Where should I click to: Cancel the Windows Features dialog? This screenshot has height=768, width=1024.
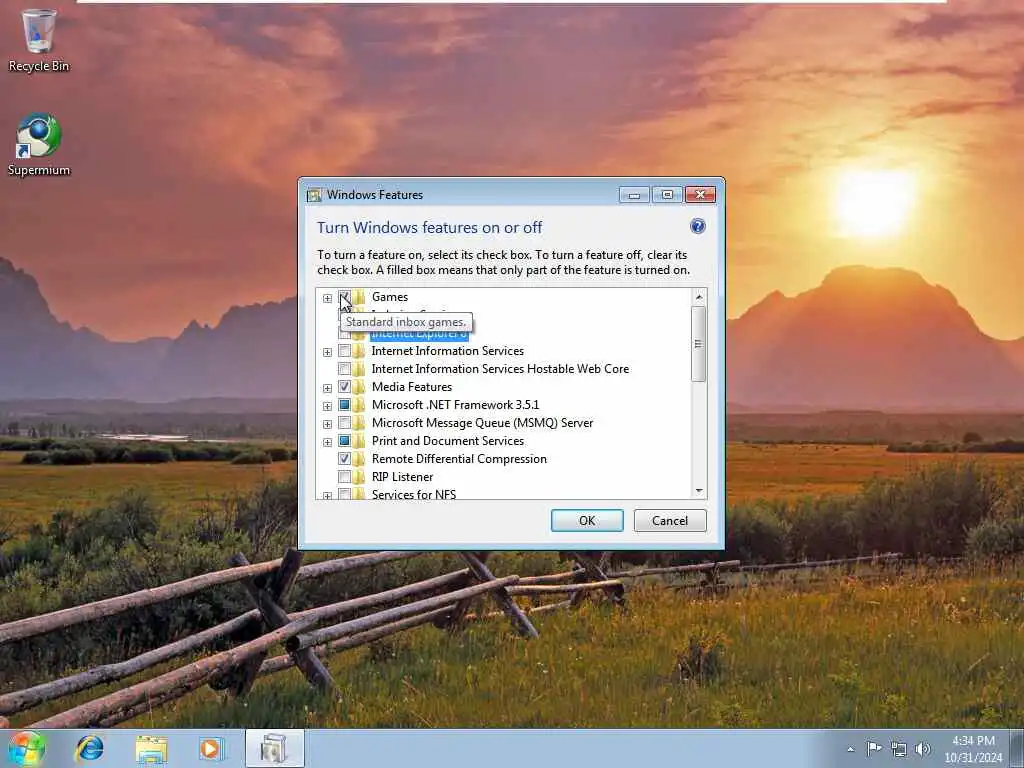coord(670,520)
